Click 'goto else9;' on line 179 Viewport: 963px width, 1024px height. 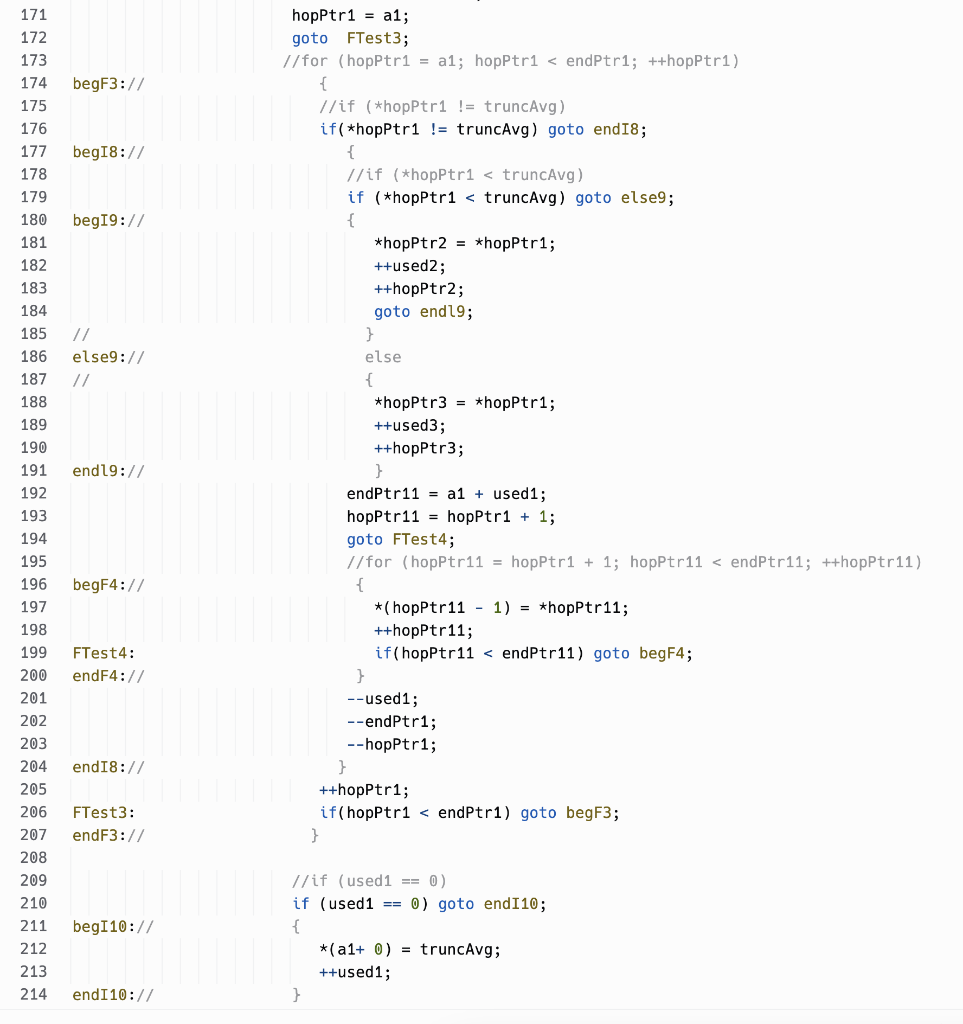[x=625, y=198]
